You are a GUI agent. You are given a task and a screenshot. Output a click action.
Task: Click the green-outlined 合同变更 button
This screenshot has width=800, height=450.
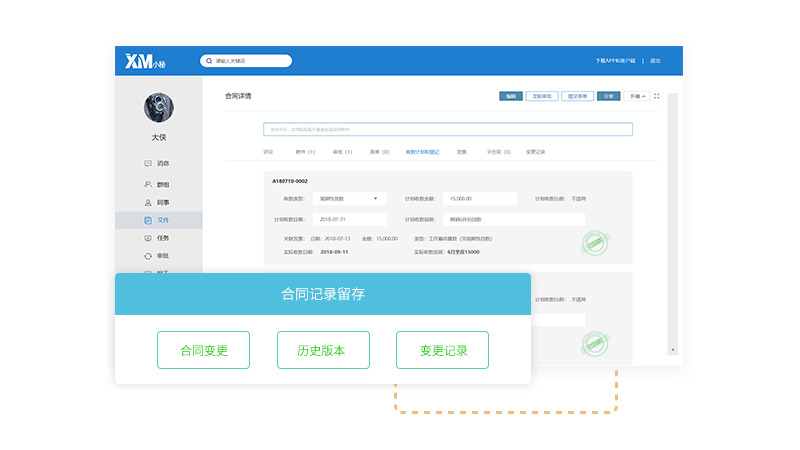(x=204, y=350)
